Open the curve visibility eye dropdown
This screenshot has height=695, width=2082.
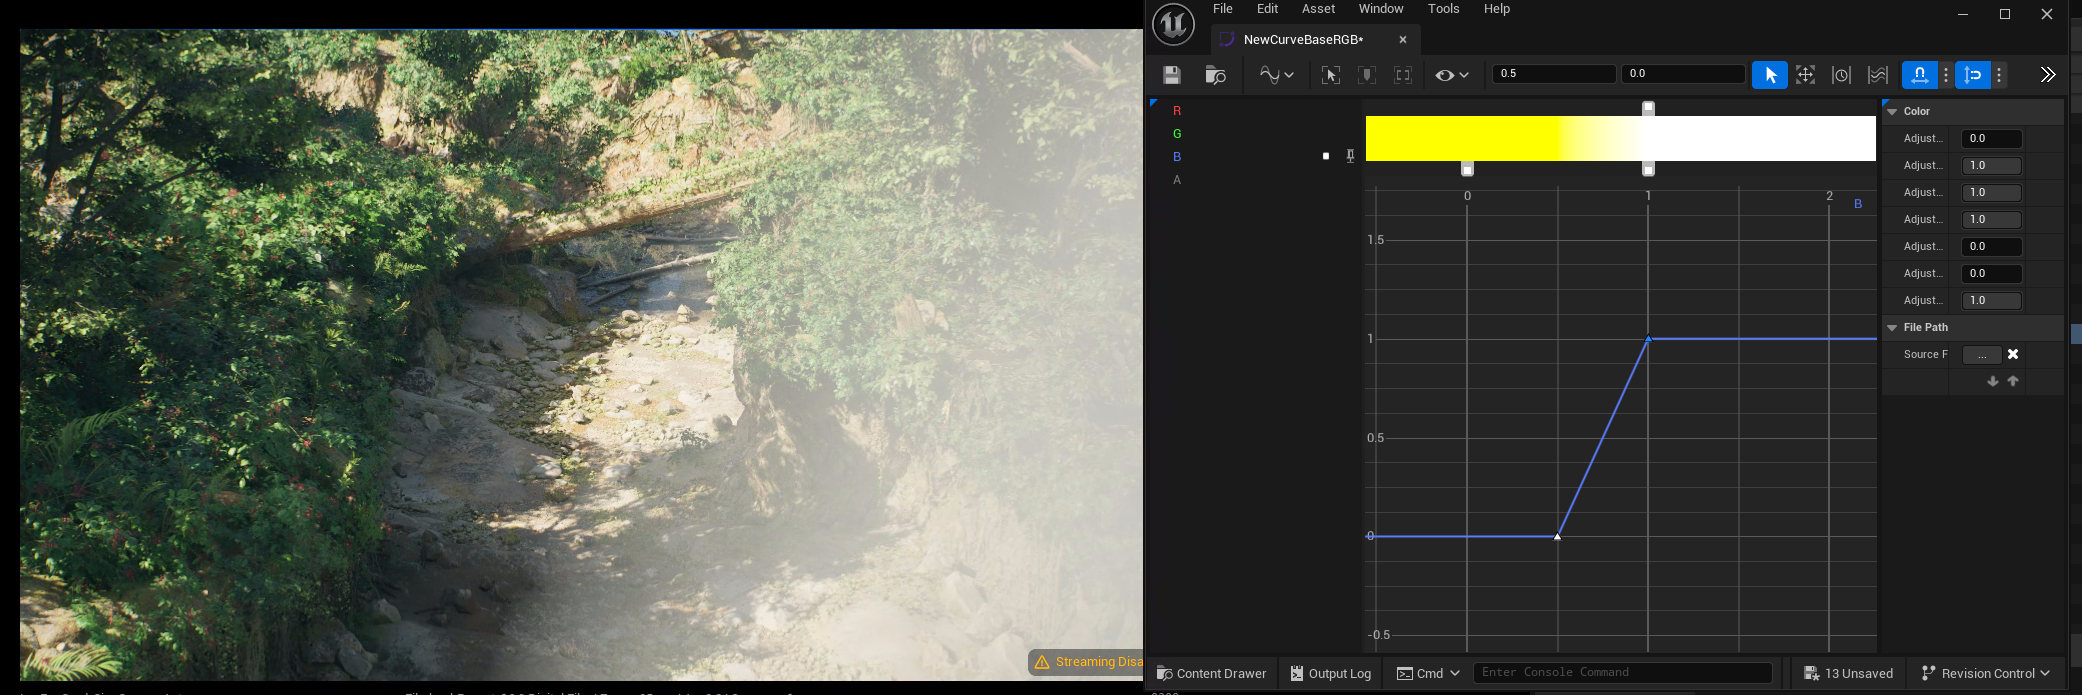click(1452, 75)
